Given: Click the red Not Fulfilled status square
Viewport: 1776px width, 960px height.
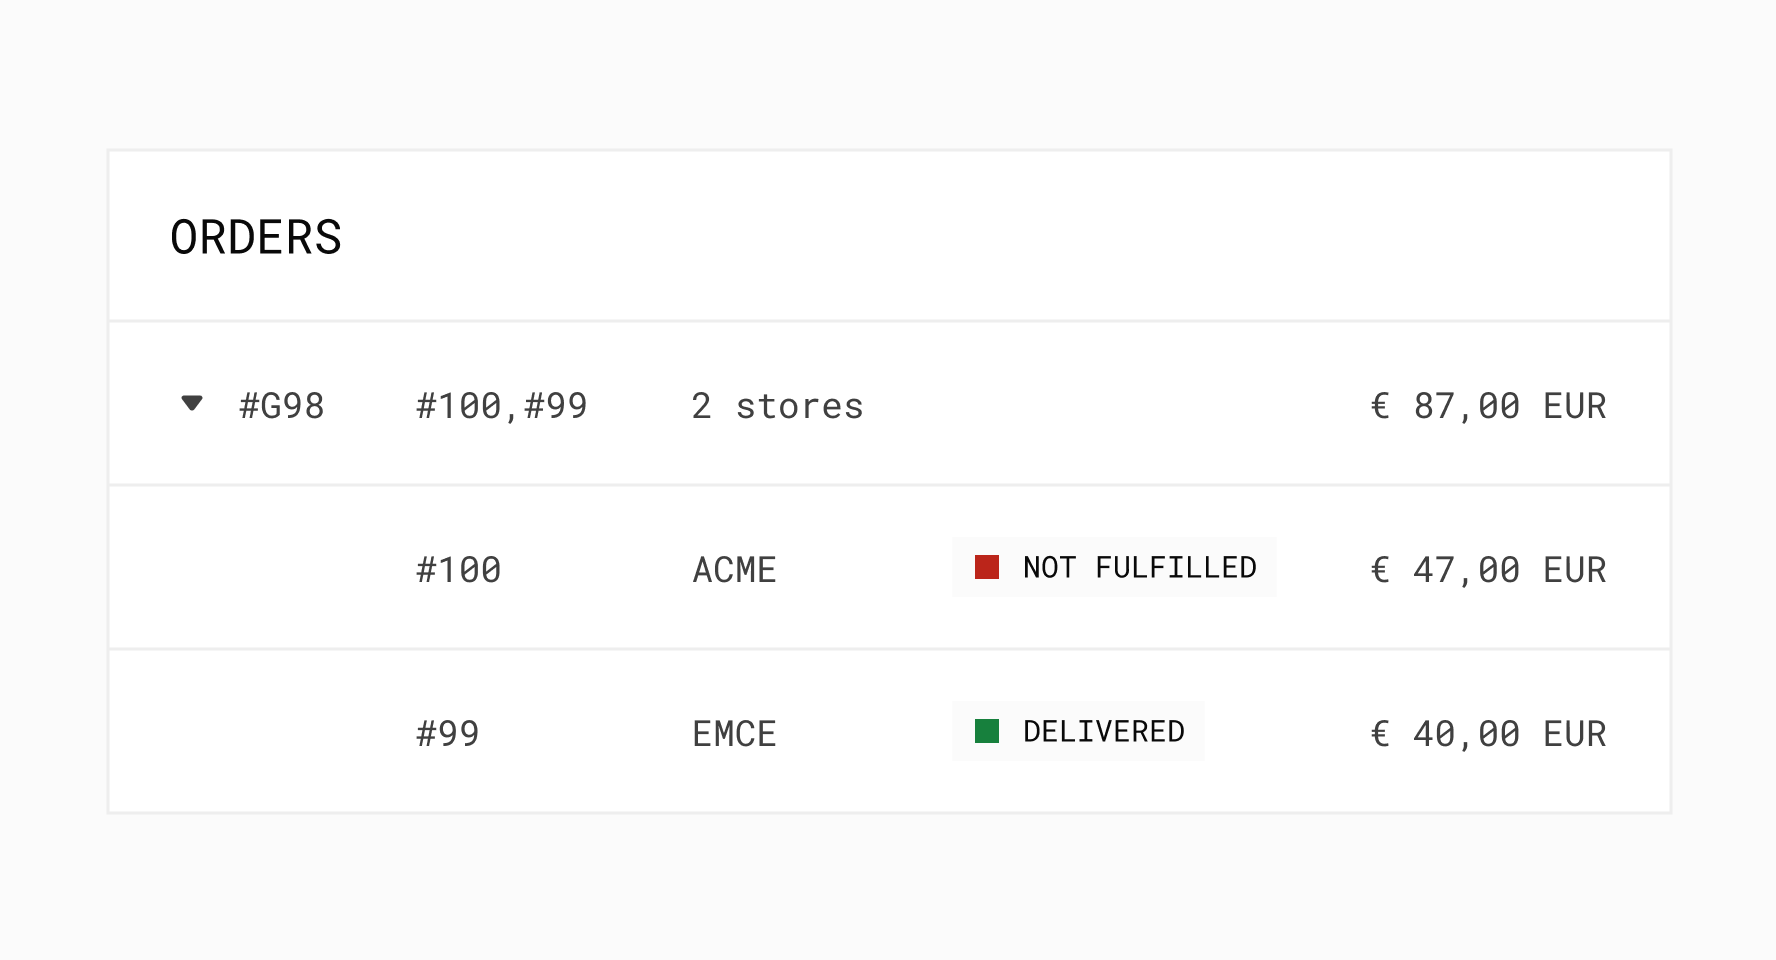Looking at the screenshot, I should 987,568.
